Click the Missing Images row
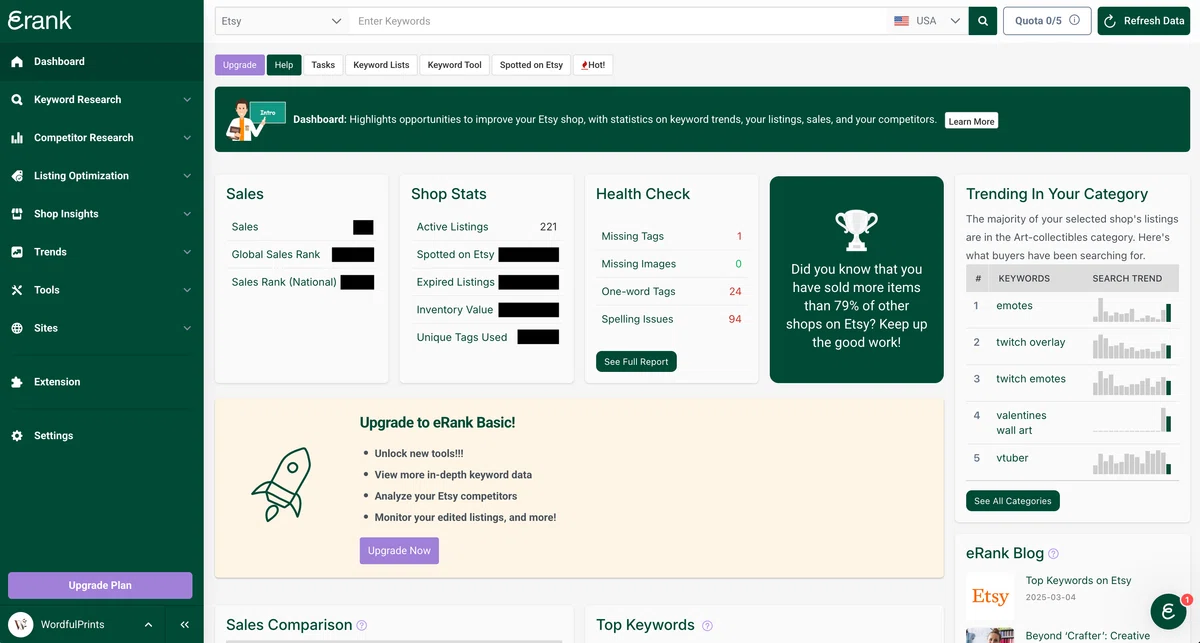1200x643 pixels. coord(672,264)
